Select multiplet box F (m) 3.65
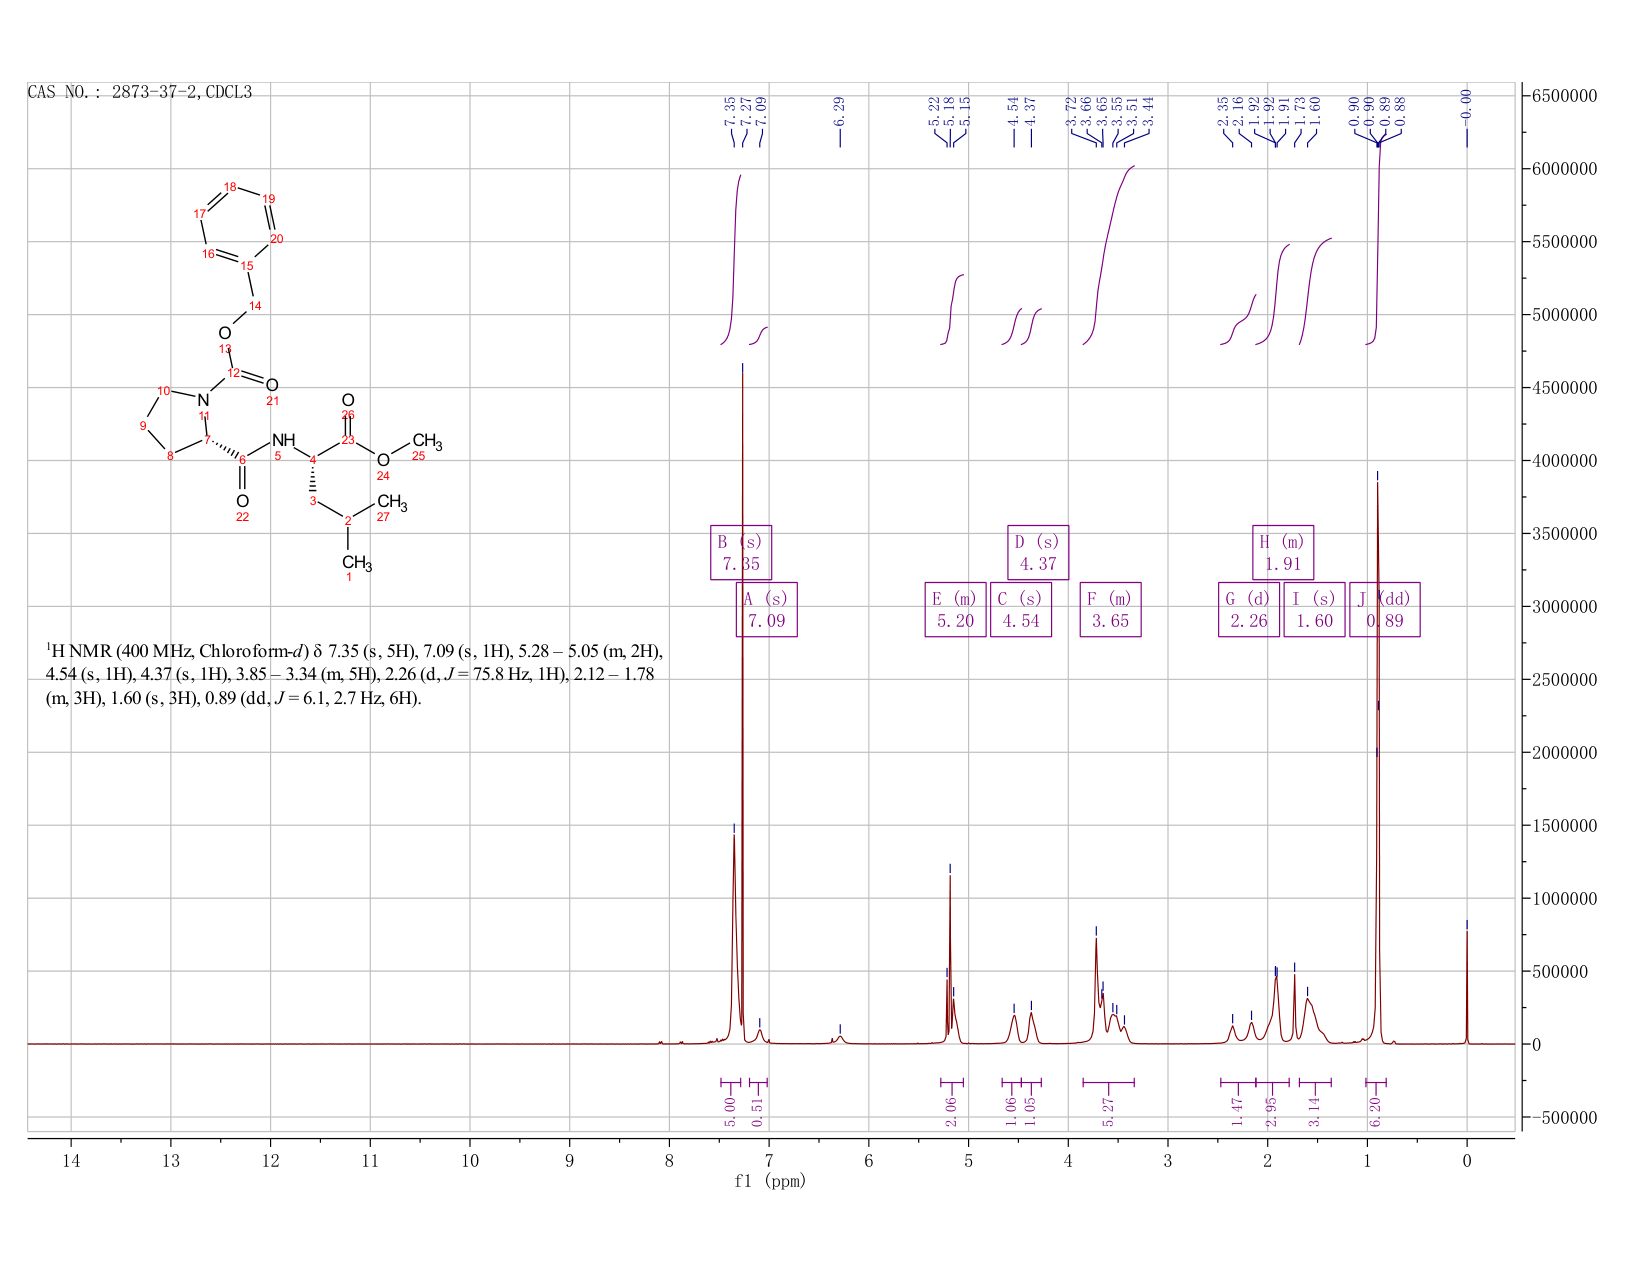The height and width of the screenshot is (1275, 1650). [x=1110, y=609]
